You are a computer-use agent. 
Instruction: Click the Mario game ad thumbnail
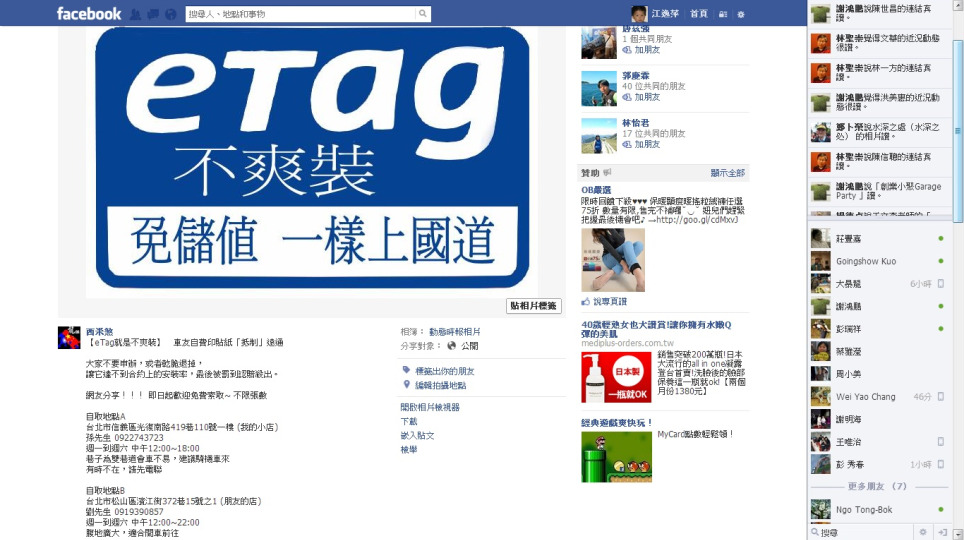click(x=616, y=456)
